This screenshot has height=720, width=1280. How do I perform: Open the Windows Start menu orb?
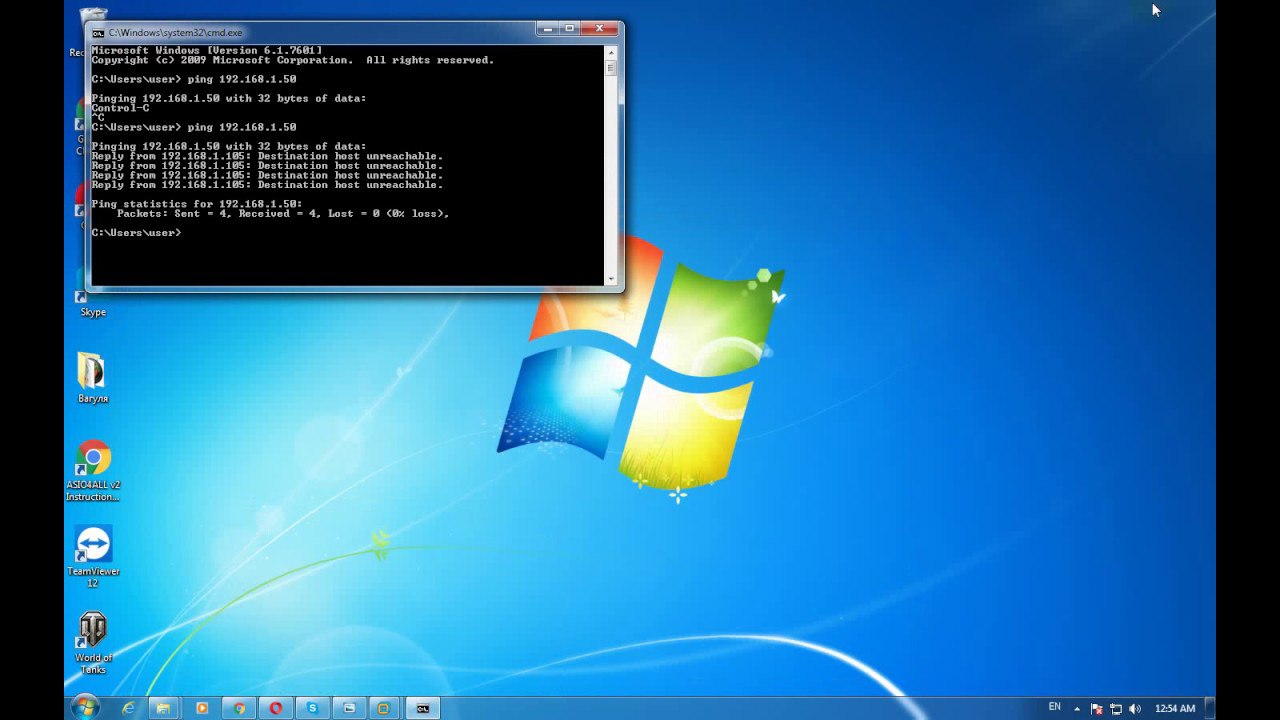[85, 707]
